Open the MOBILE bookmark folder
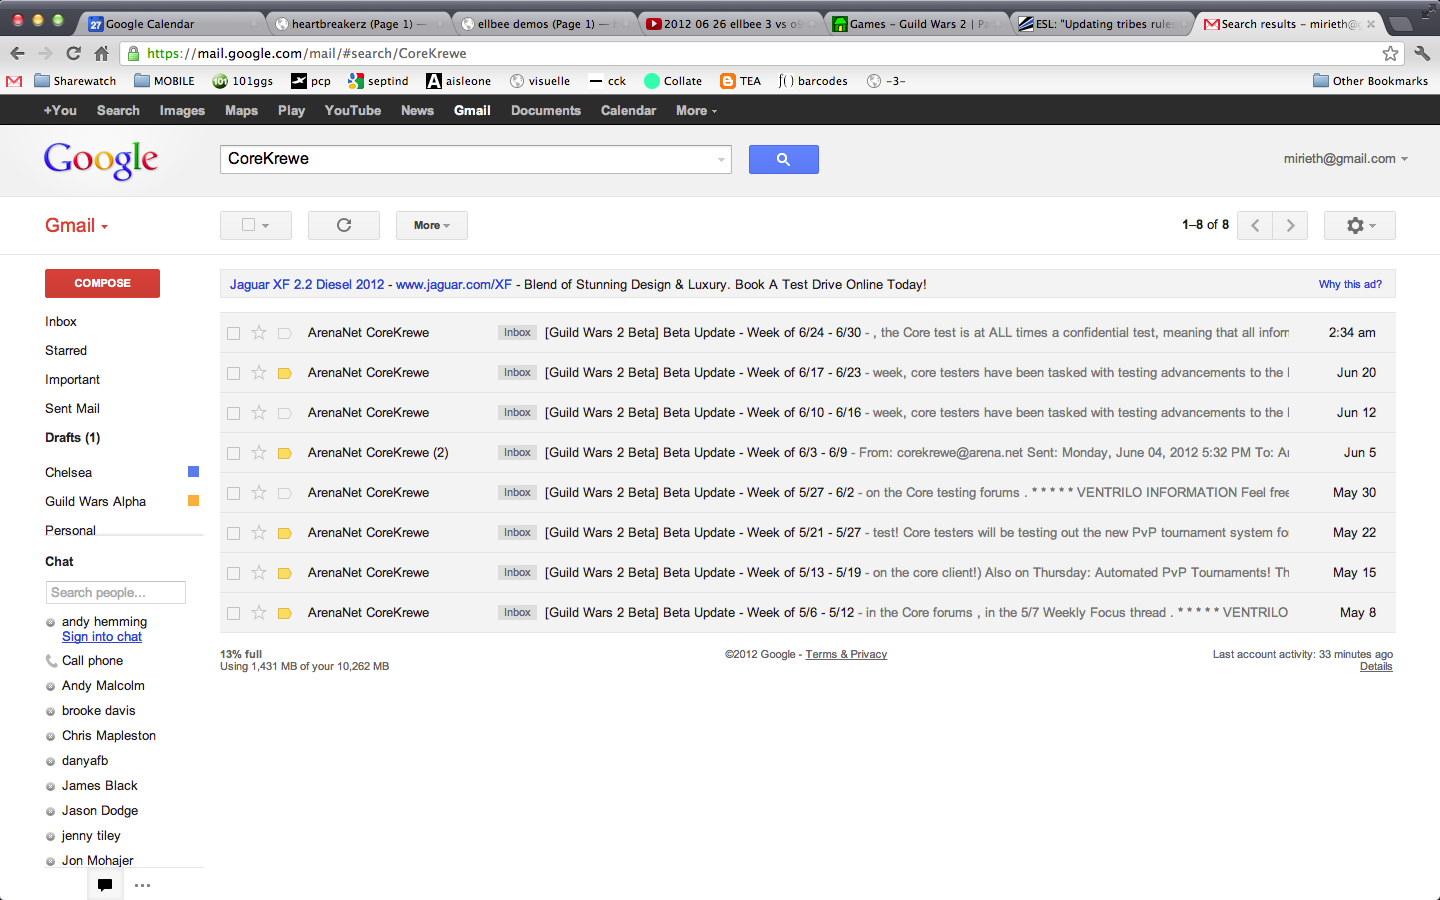Screen dimensions: 1440x900 coord(164,81)
